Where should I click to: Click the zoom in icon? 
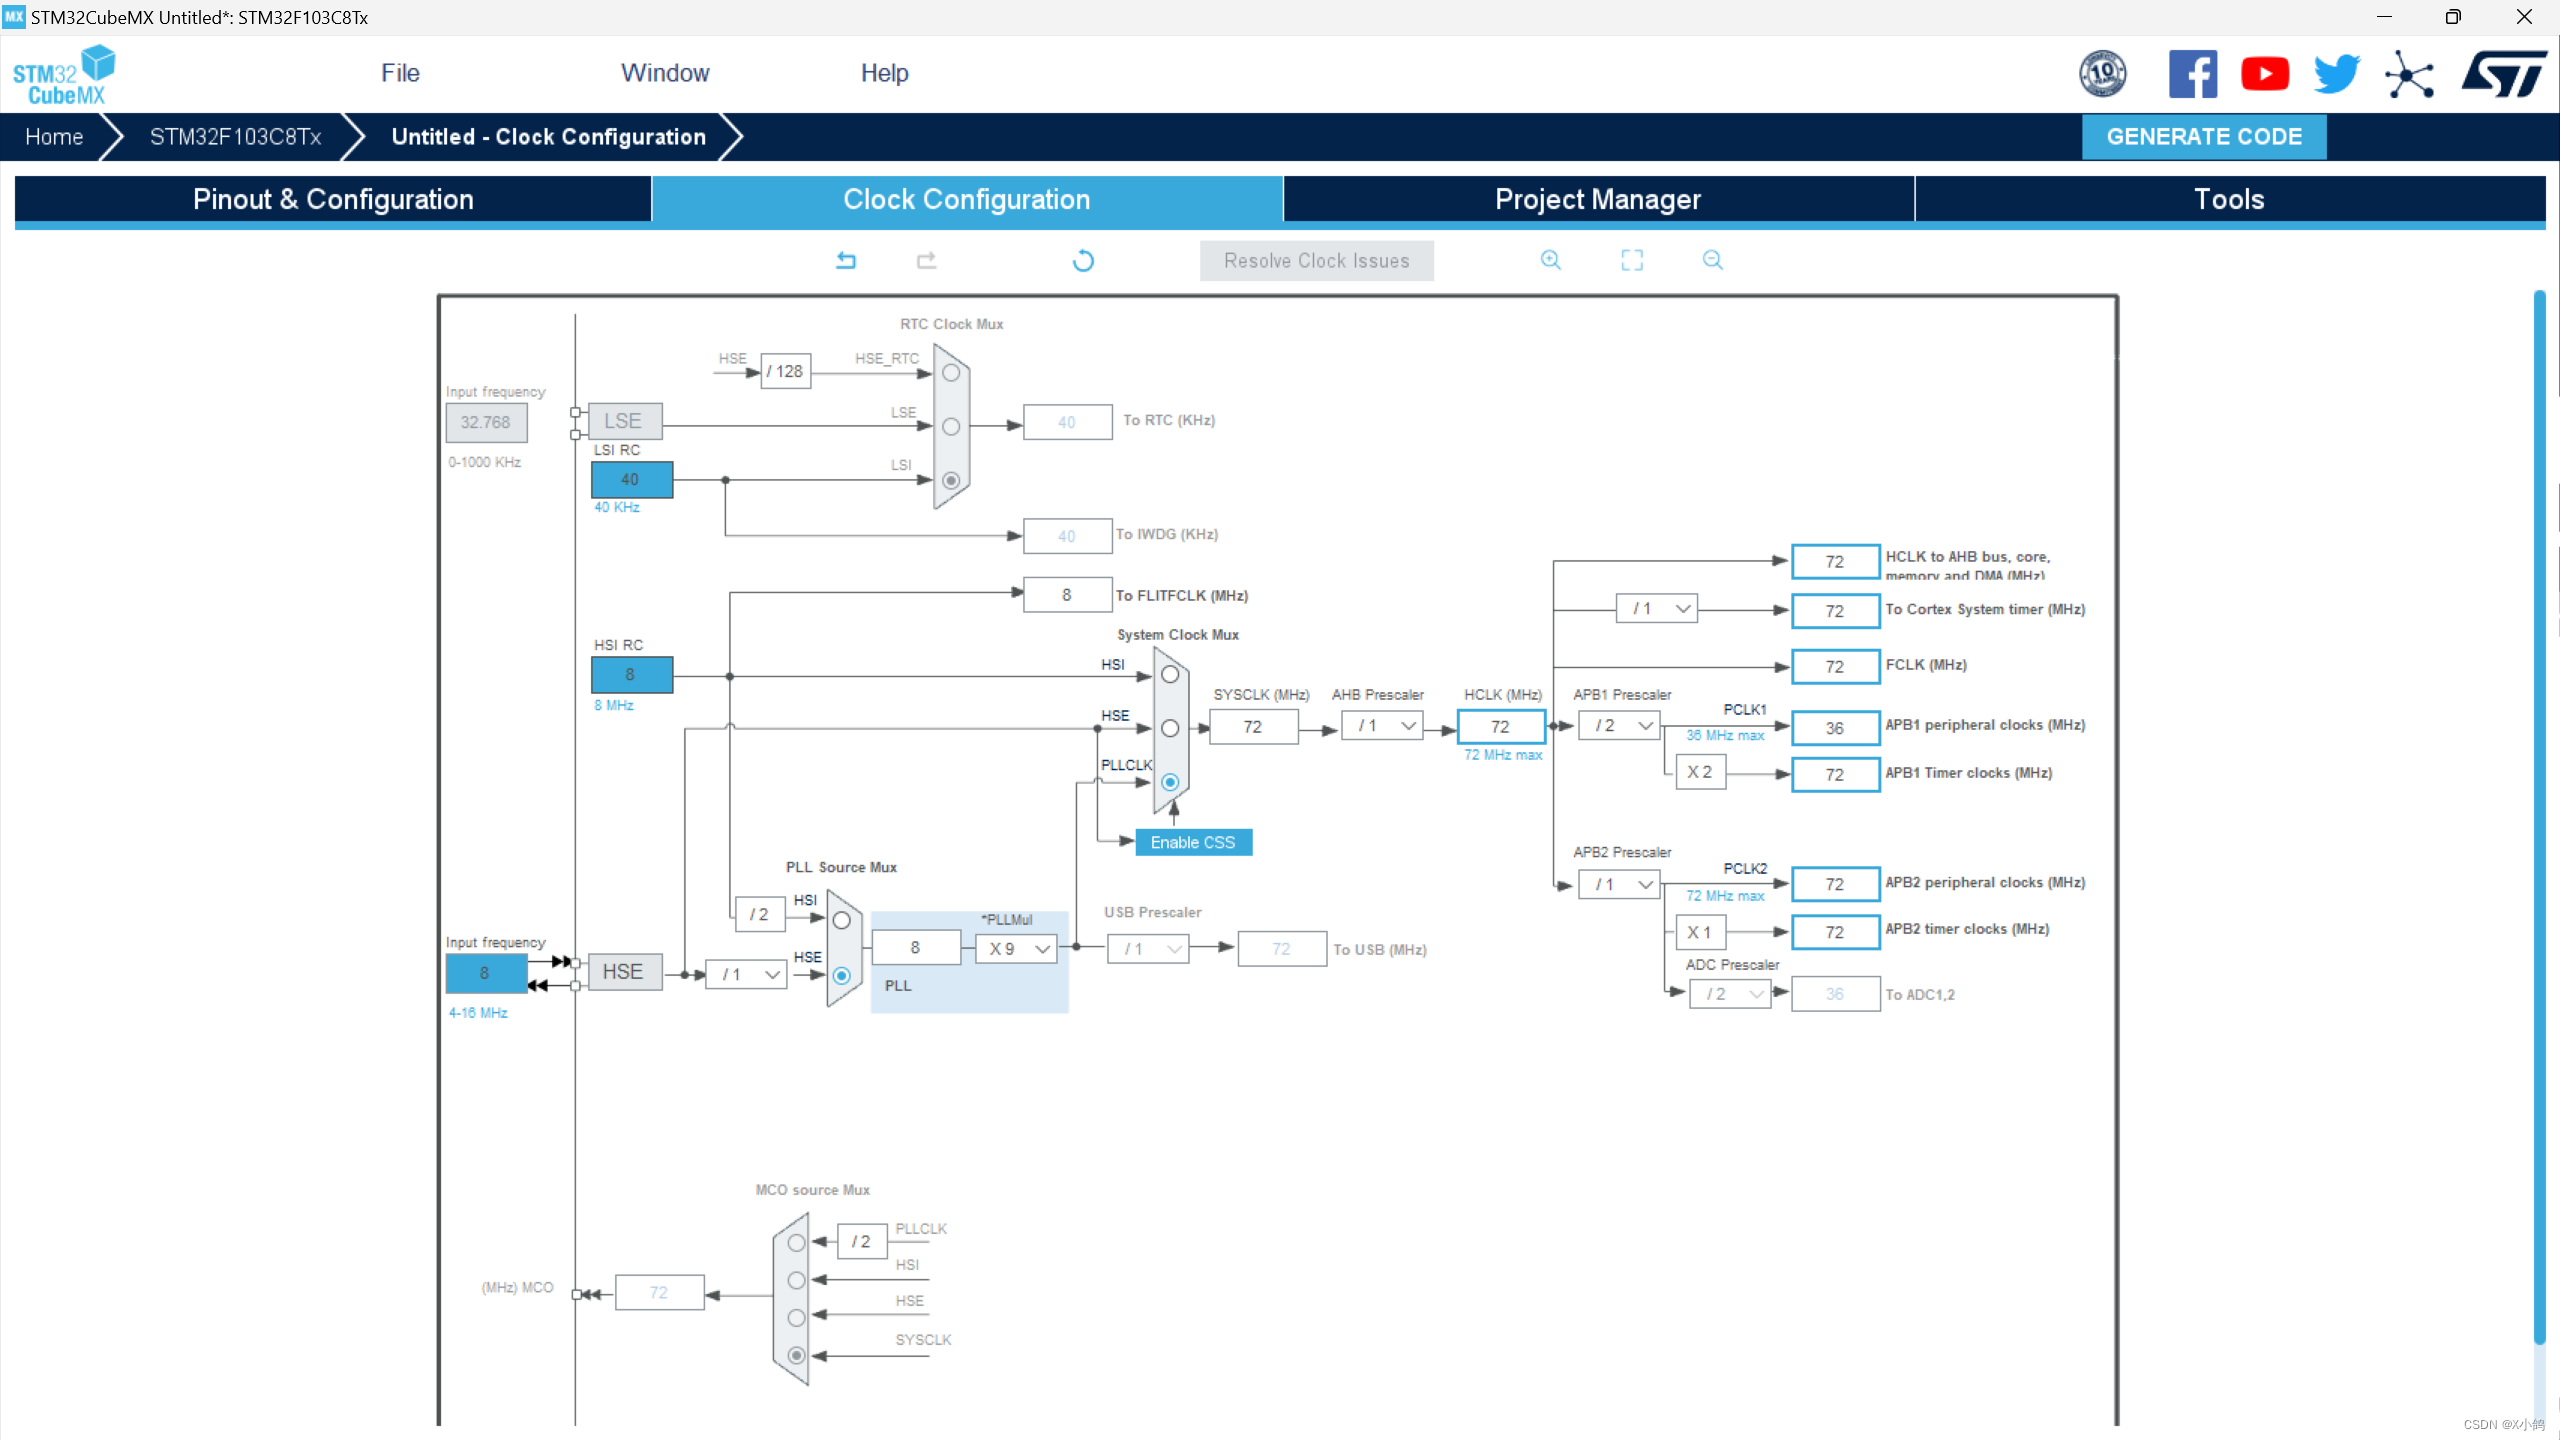[x=1549, y=260]
